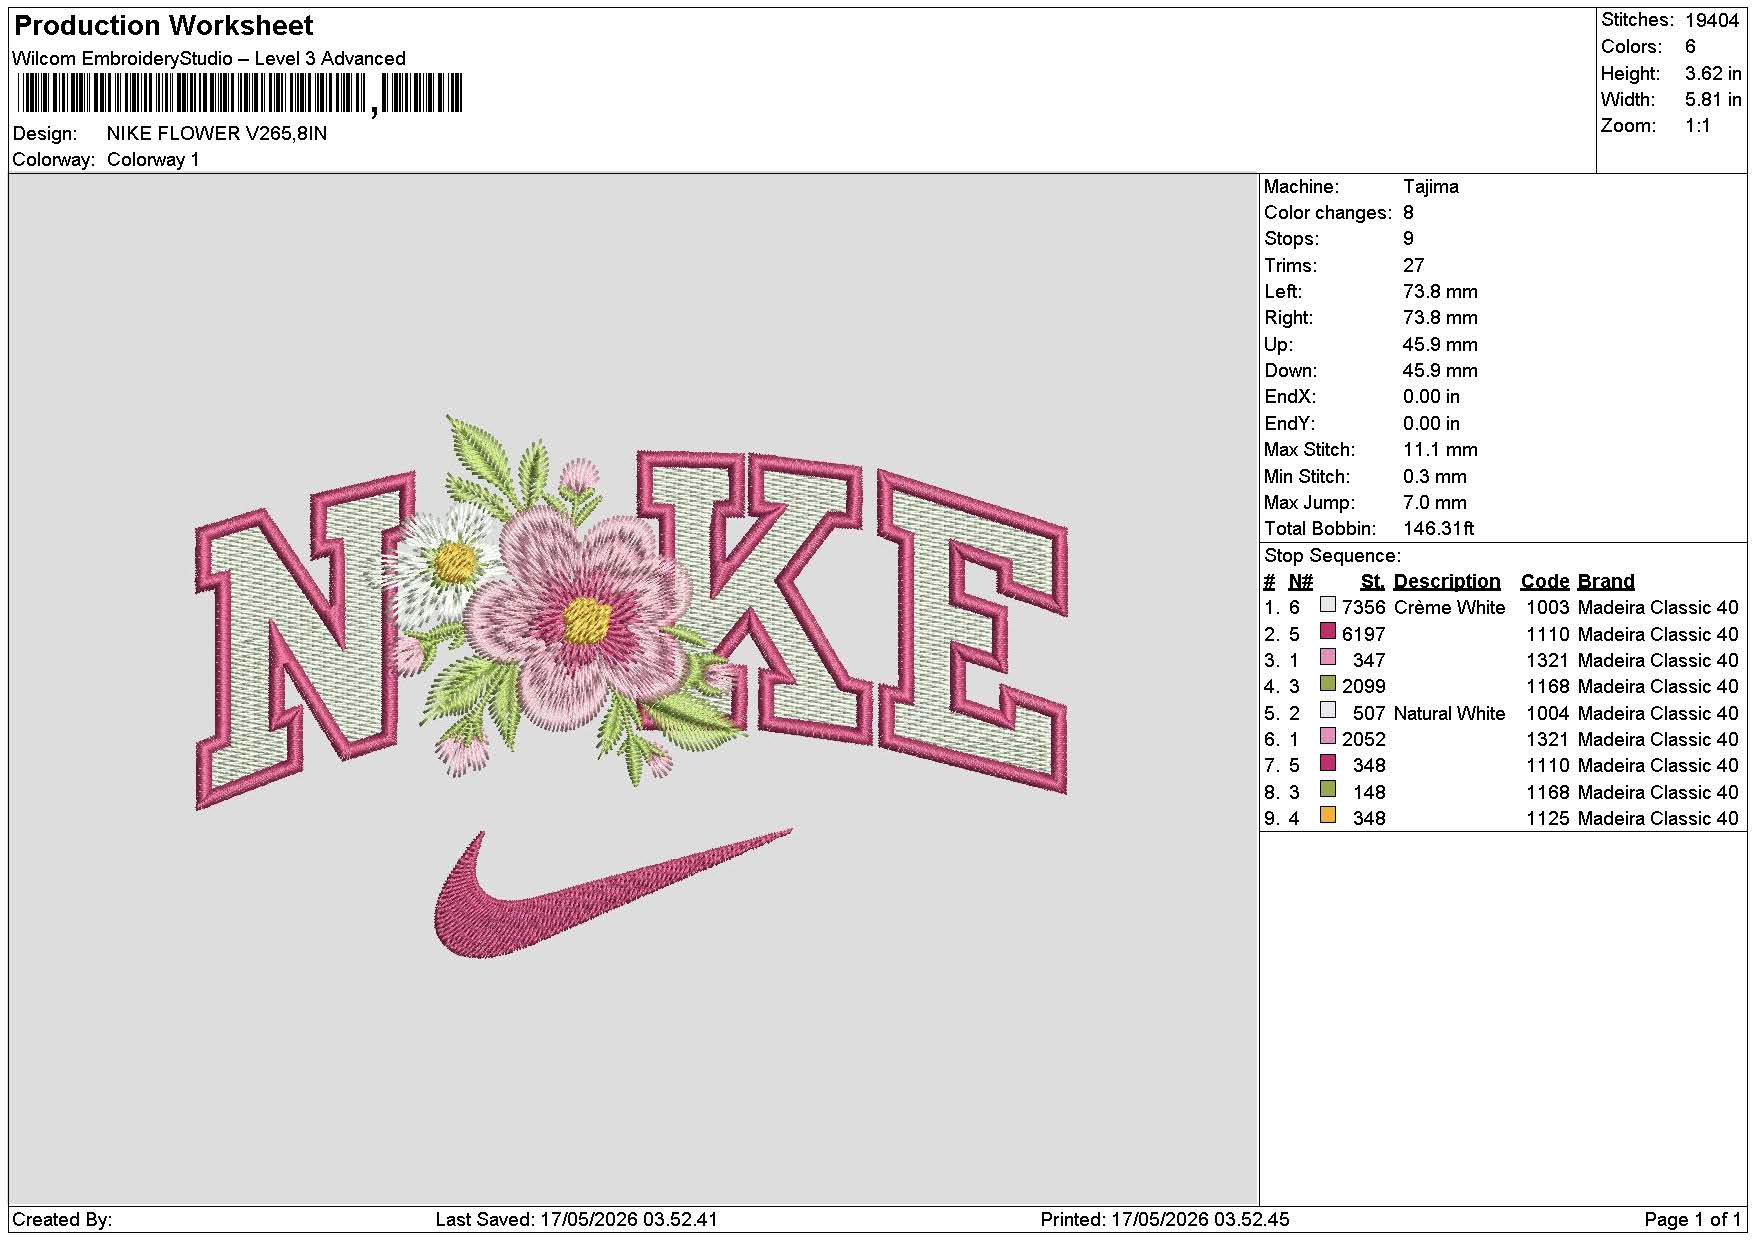Viewport: 1755px width, 1240px height.
Task: Click the 'Created By:' footer label
Action: 62,1220
